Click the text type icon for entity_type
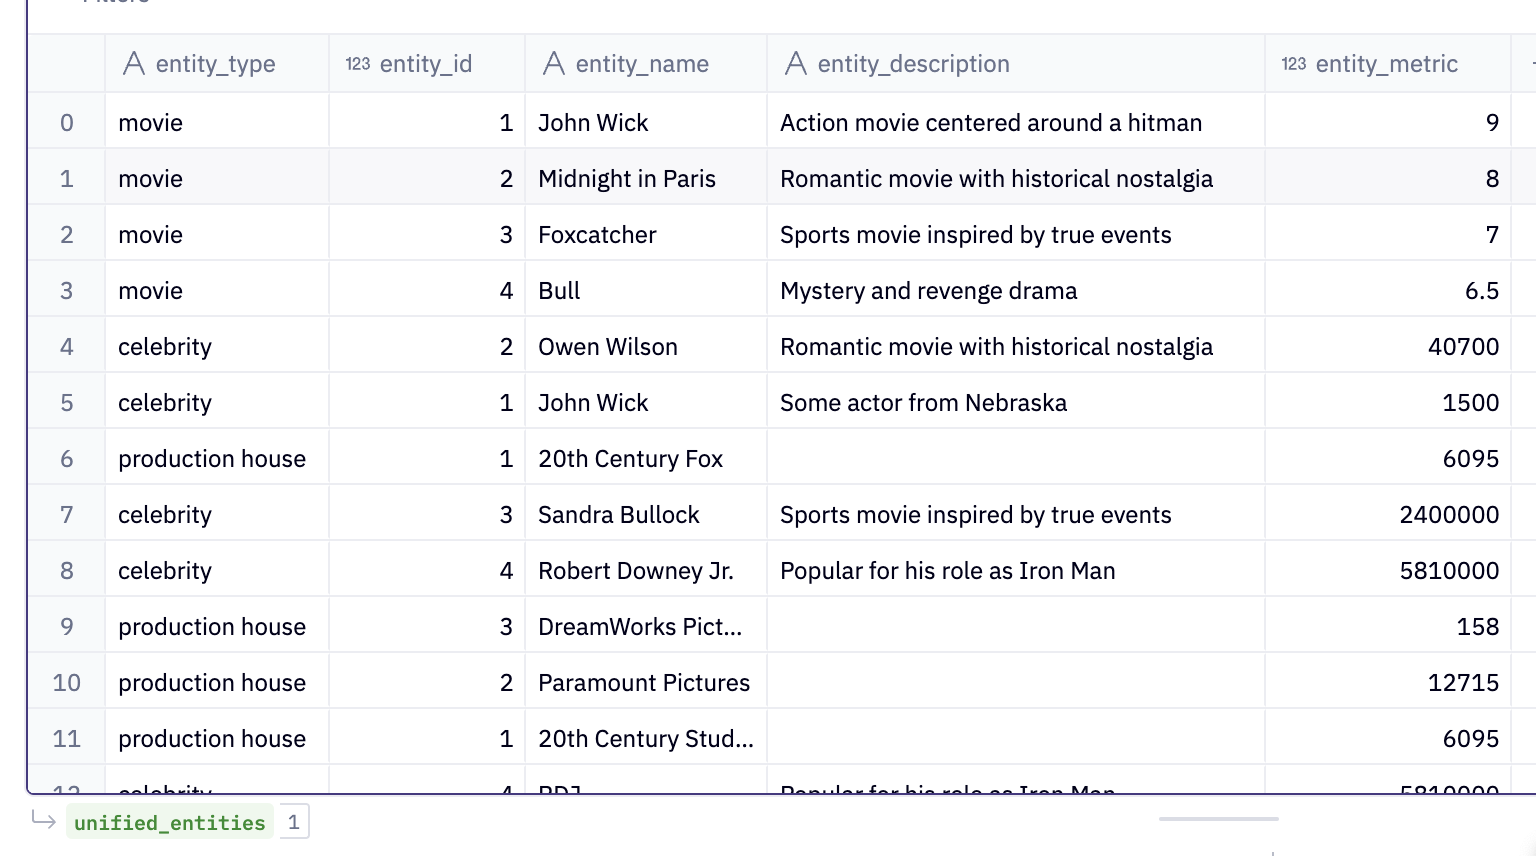Viewport: 1536px width, 856px height. 134,64
